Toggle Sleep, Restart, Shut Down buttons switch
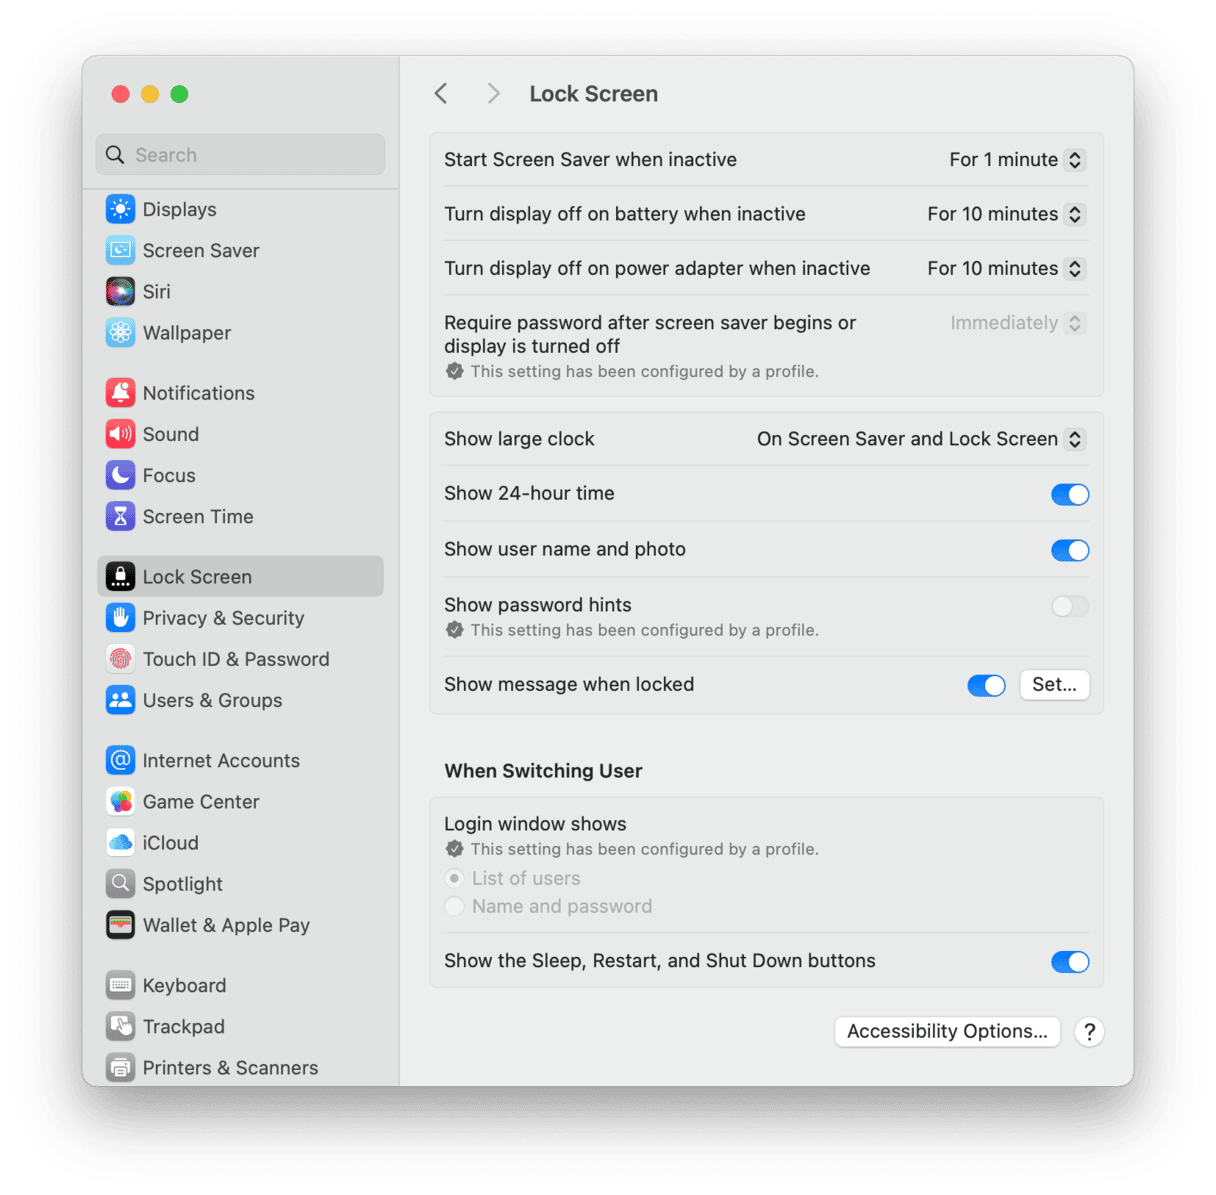The image size is (1216, 1195). [x=1070, y=962]
